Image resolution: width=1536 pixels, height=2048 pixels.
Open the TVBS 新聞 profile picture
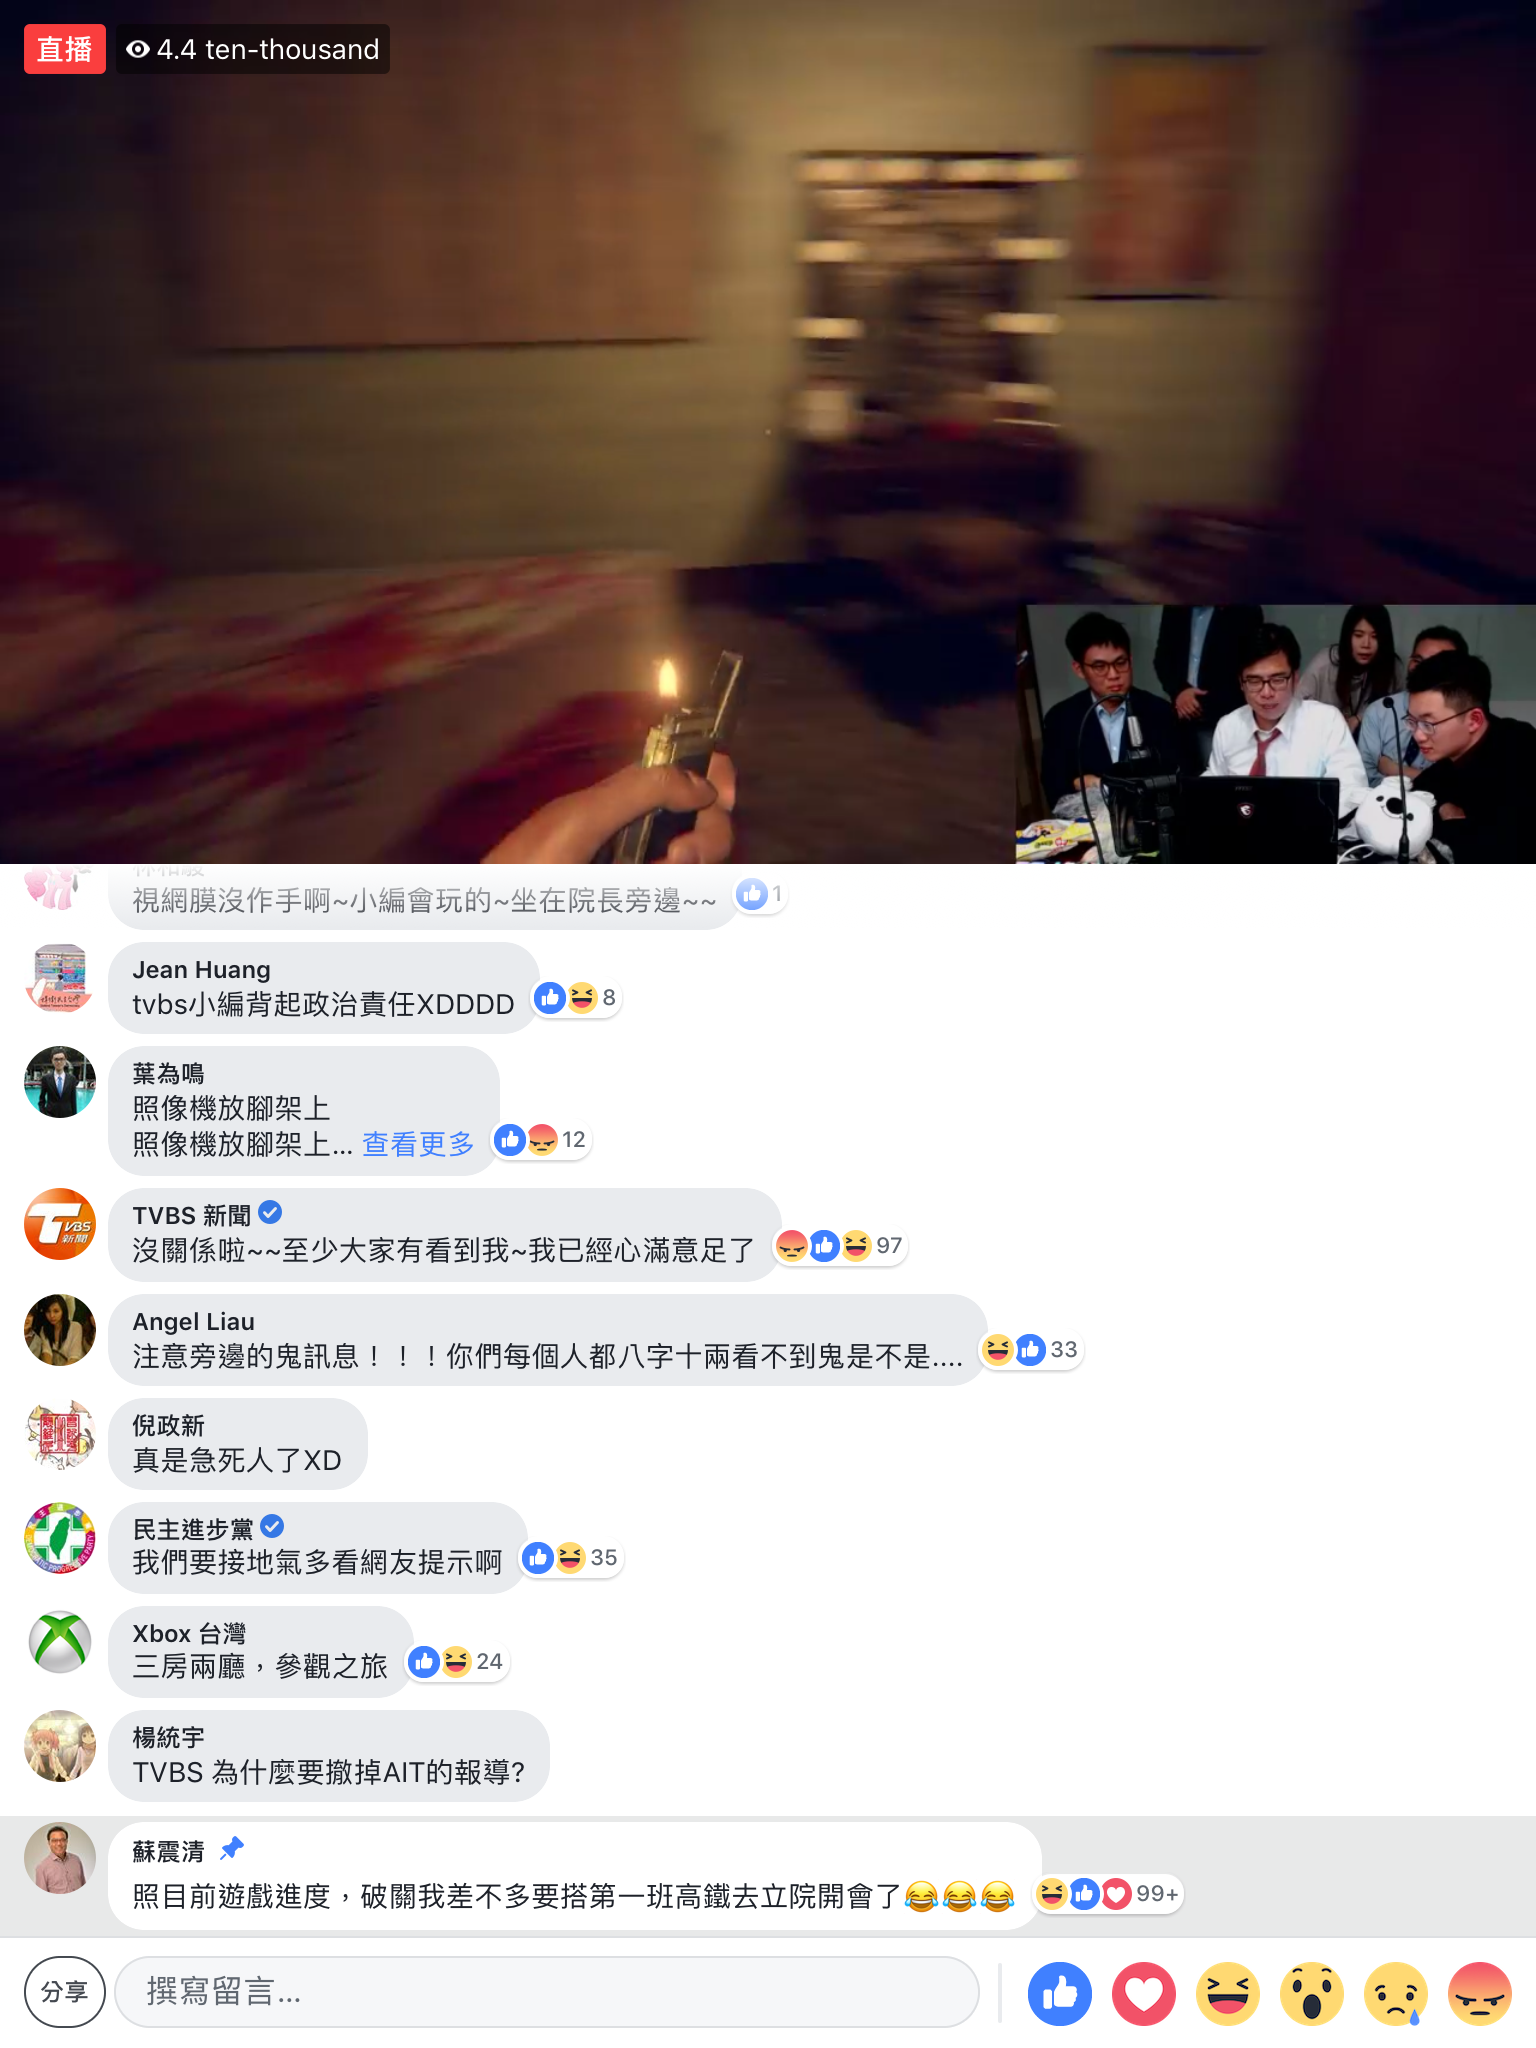coord(60,1224)
